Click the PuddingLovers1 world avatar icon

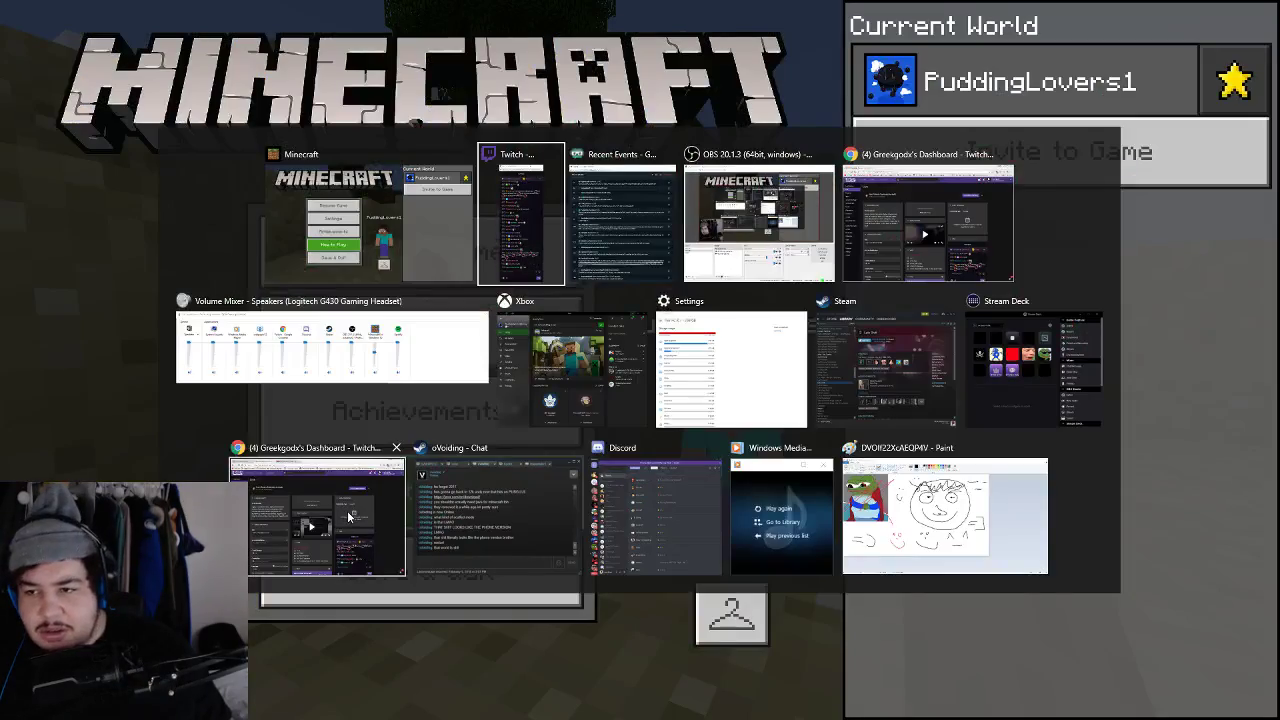pos(890,81)
